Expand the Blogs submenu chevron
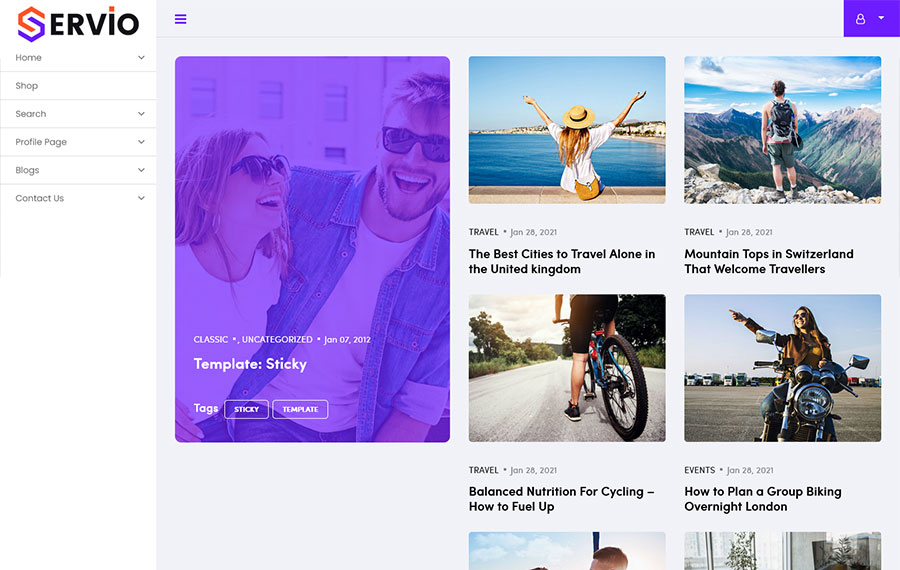Image resolution: width=900 pixels, height=570 pixels. [x=141, y=170]
